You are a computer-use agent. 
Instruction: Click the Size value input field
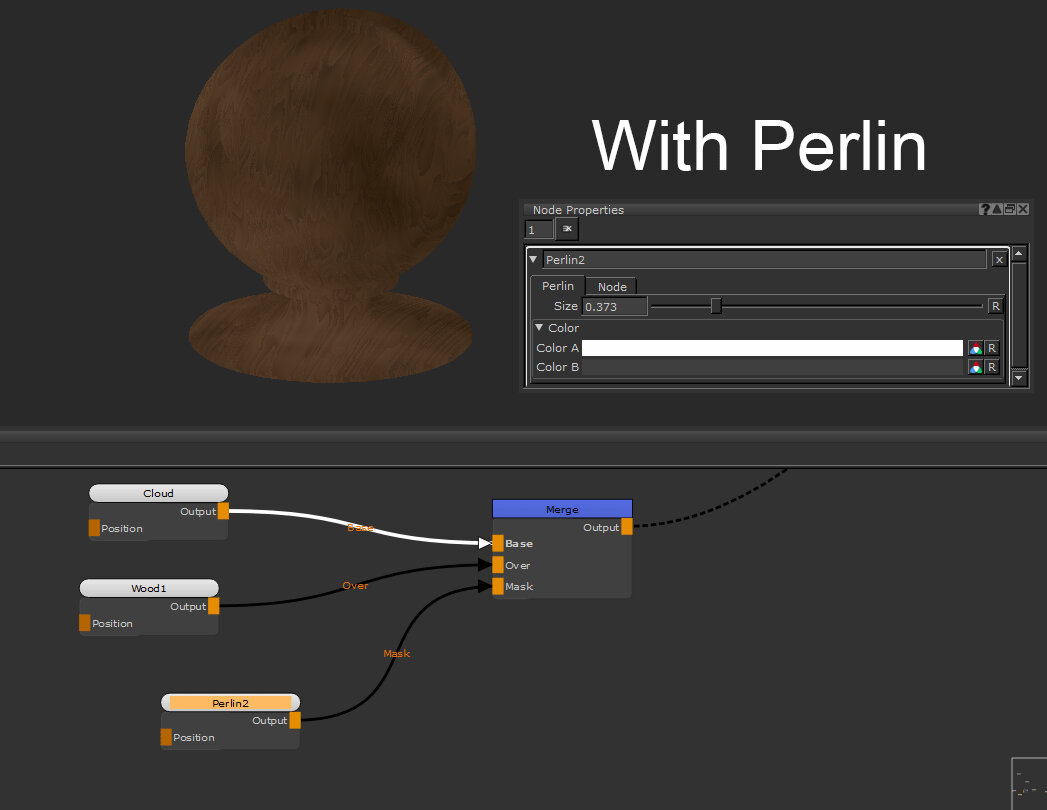(x=614, y=306)
